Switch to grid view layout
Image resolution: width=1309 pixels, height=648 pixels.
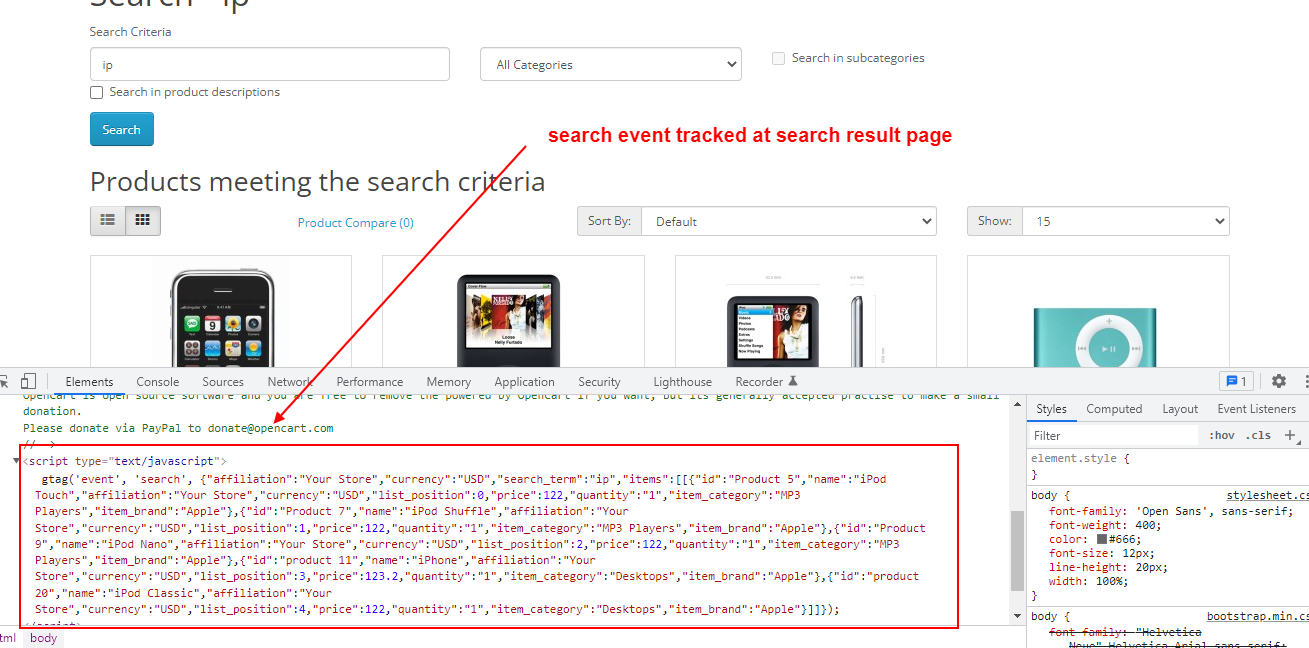(x=143, y=220)
